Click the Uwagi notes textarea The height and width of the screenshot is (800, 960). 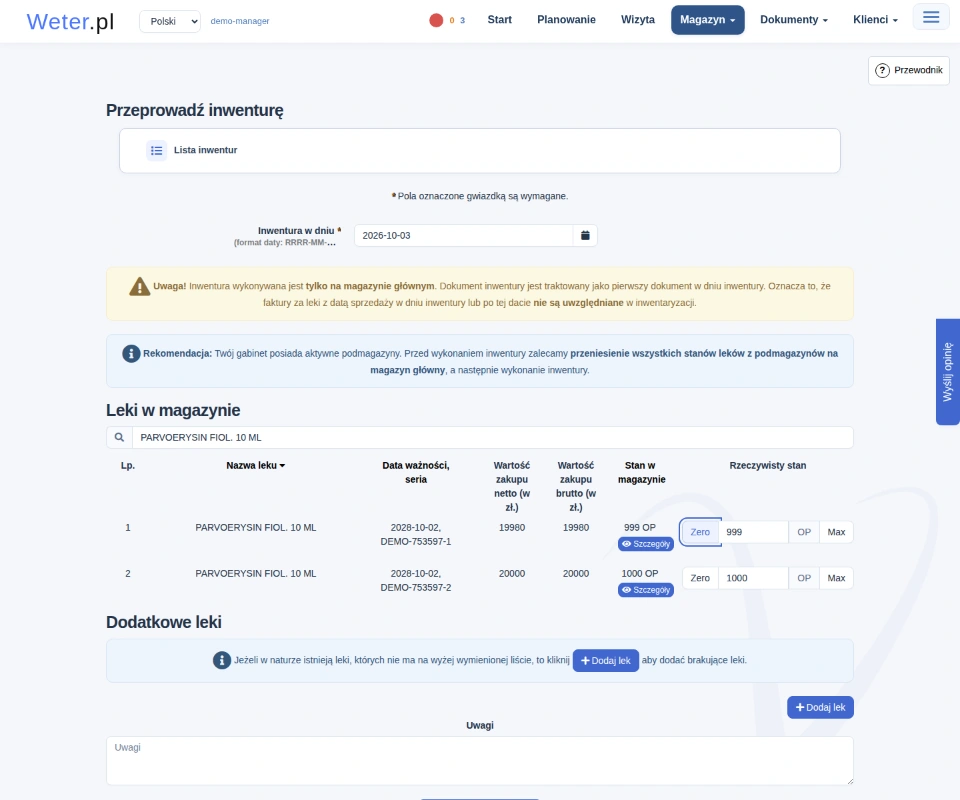point(480,761)
